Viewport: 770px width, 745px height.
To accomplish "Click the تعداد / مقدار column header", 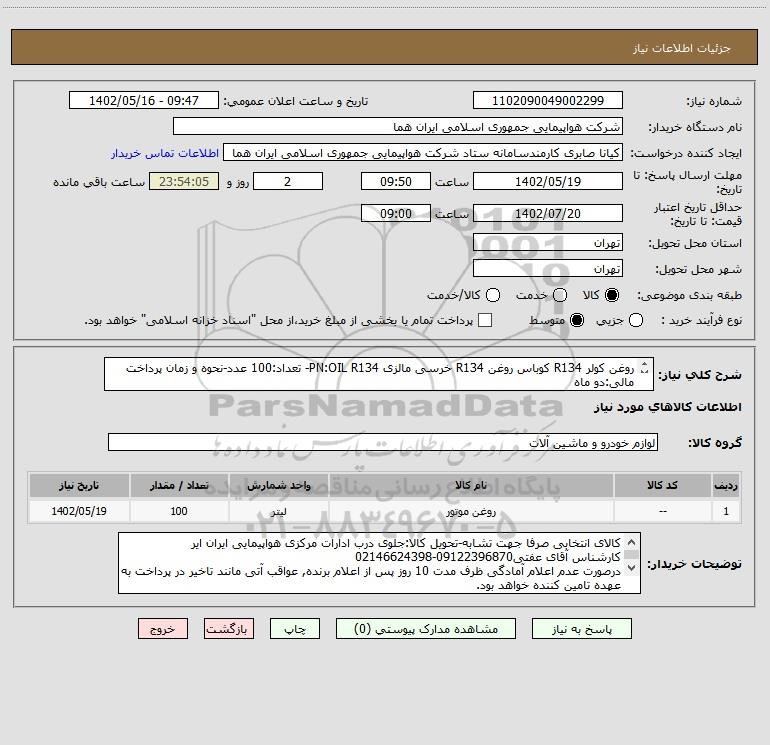I will [179, 486].
